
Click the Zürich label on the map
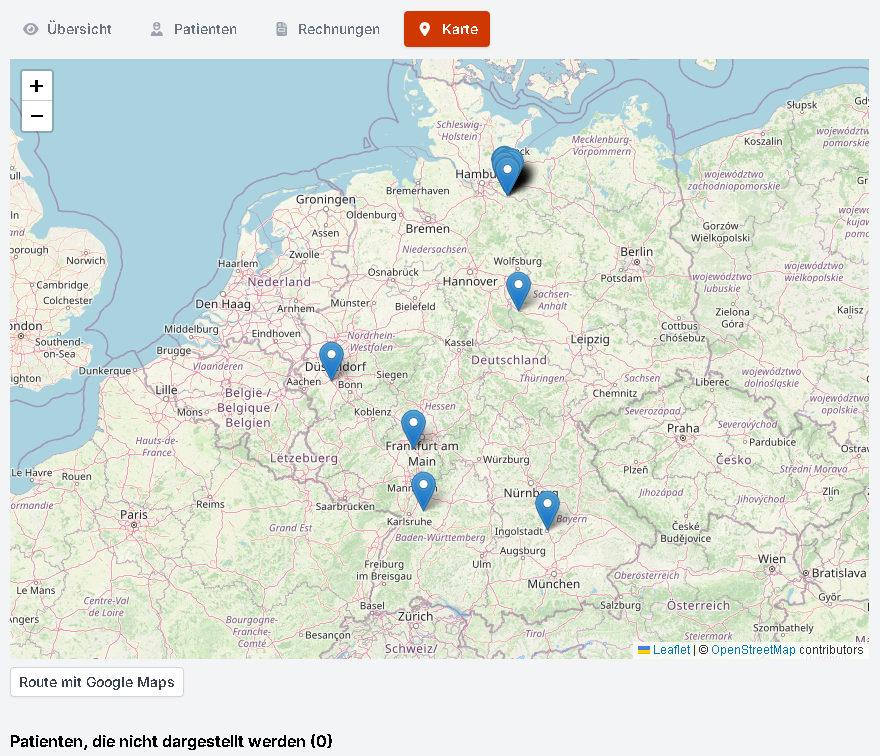pos(415,616)
